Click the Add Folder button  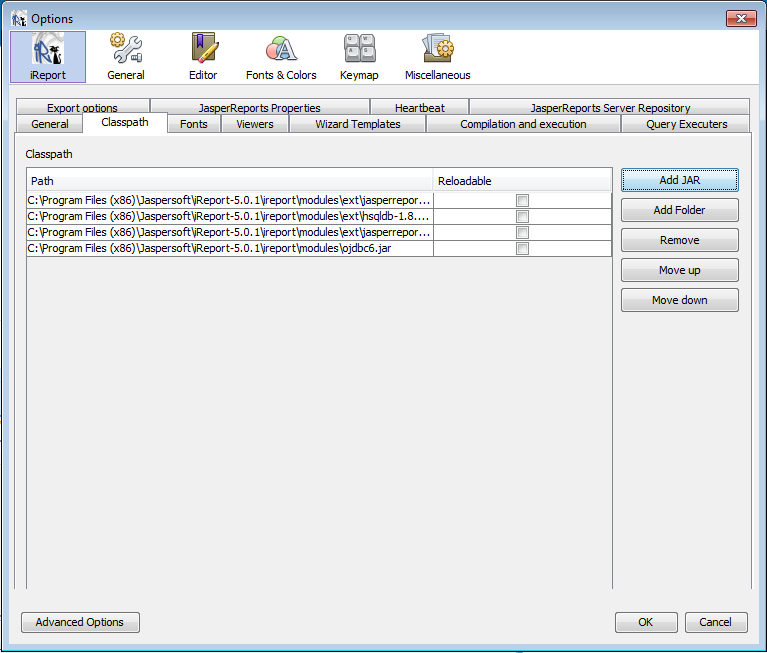click(679, 210)
